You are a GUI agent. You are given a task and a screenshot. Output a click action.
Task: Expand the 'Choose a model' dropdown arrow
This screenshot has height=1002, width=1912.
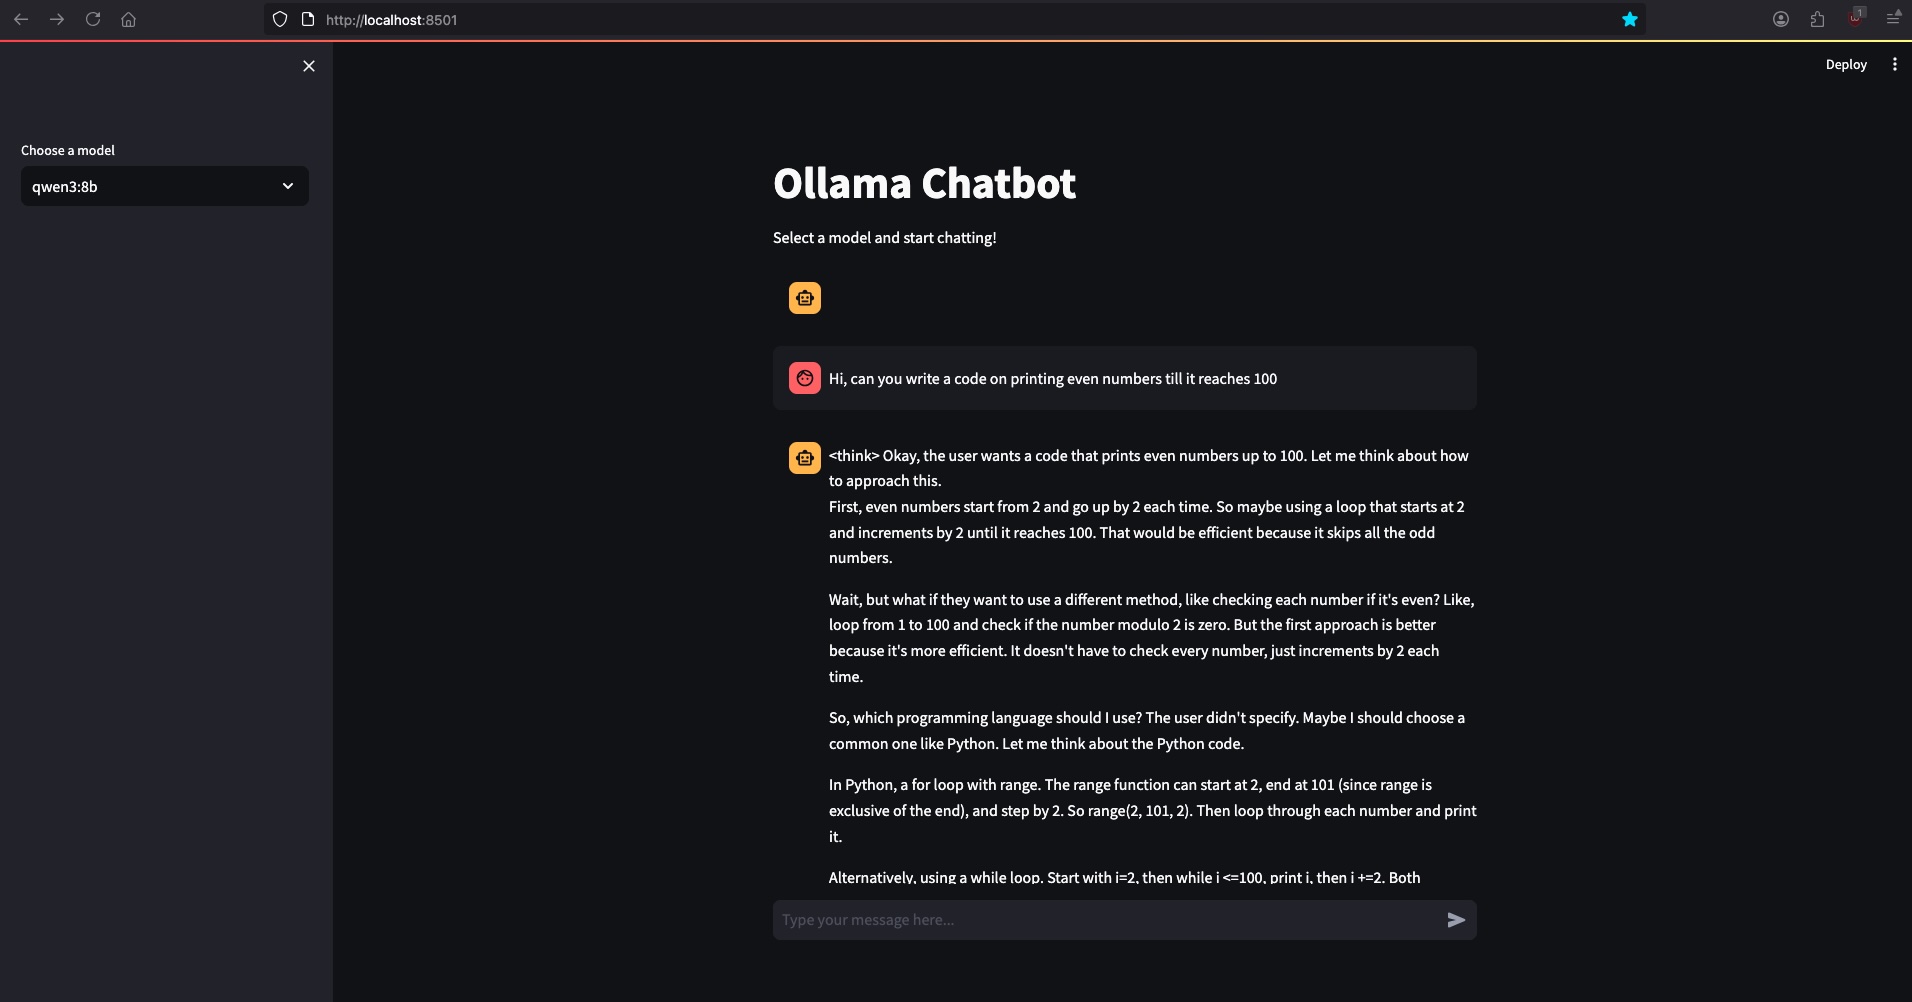coord(288,186)
